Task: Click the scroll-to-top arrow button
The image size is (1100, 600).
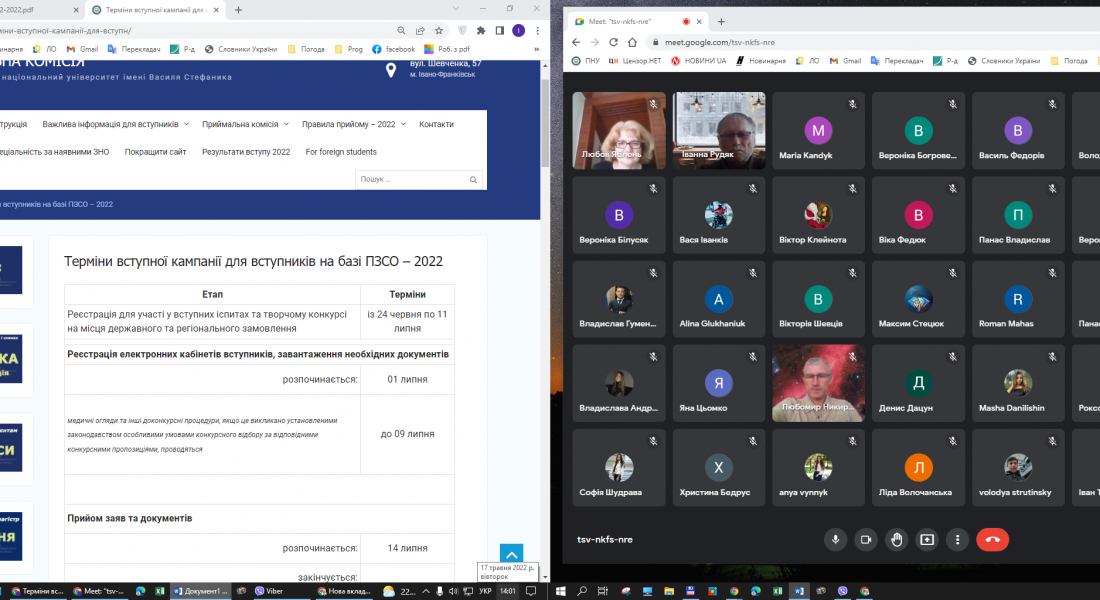Action: click(511, 555)
